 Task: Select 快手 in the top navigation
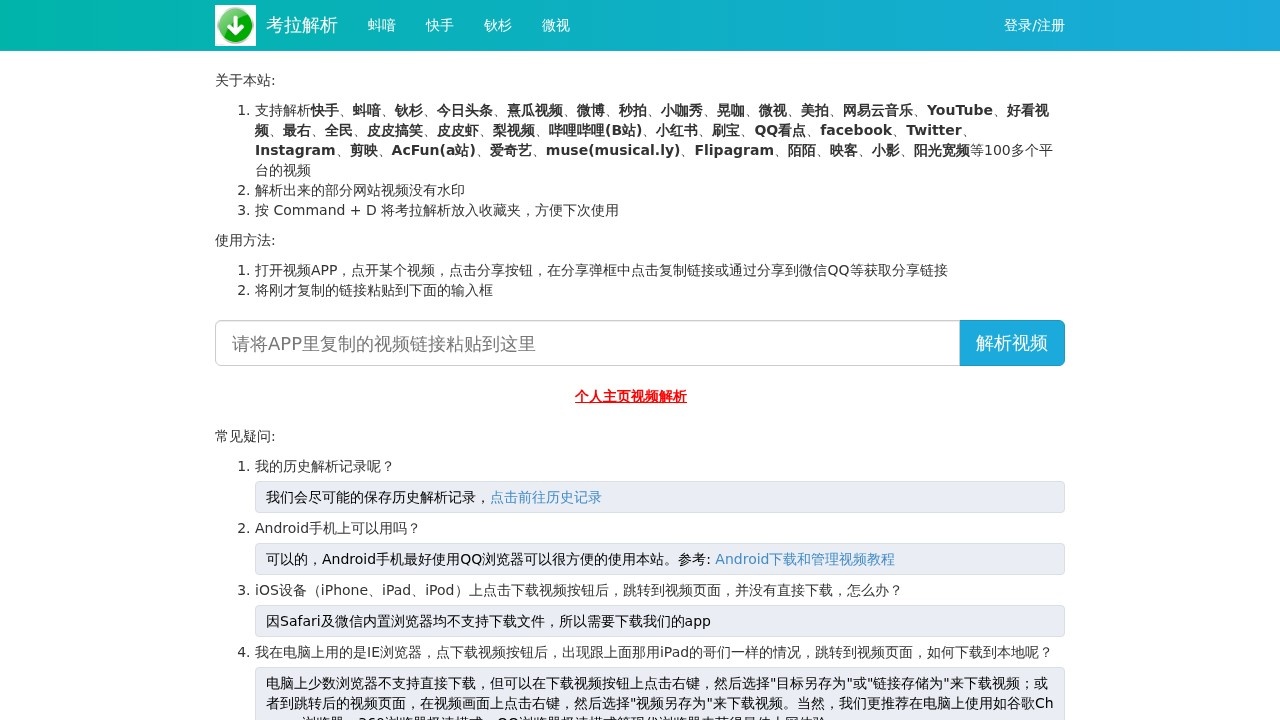pyautogui.click(x=439, y=25)
